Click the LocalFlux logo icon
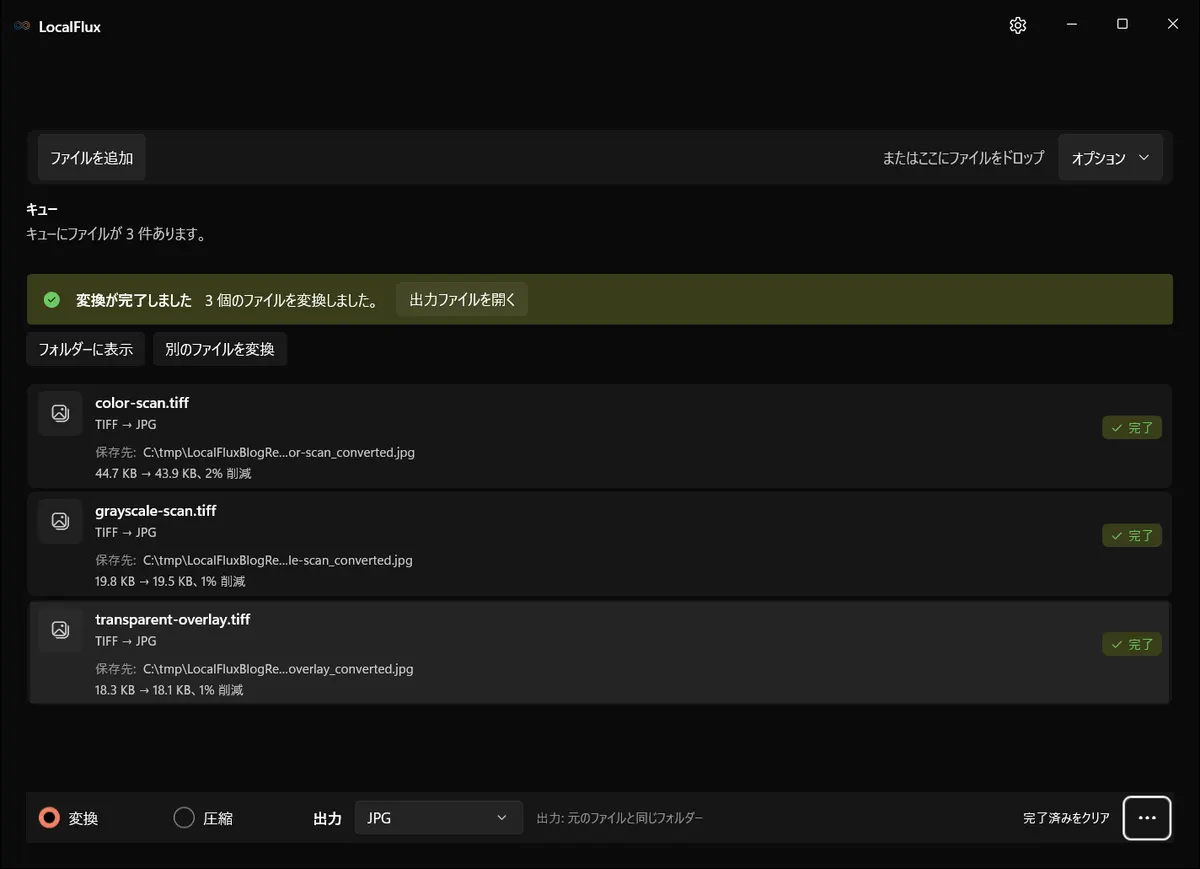Screen dimensions: 1200x869 pos(22,27)
